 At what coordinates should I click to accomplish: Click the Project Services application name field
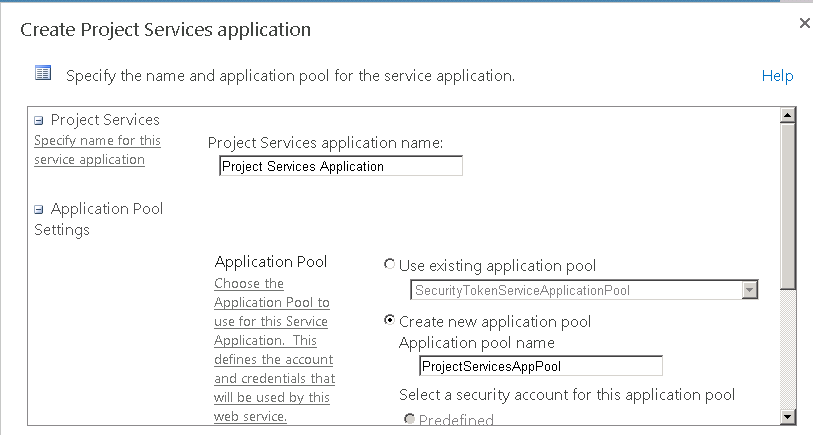point(341,166)
